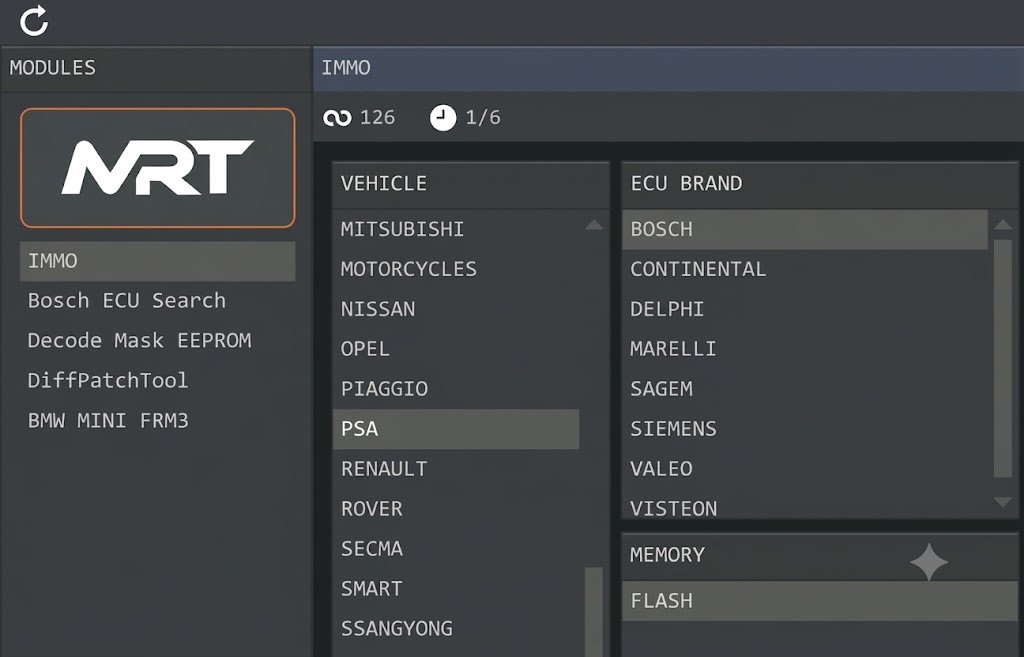The width and height of the screenshot is (1024, 657).
Task: Choose SMART vehicle
Action: click(456, 588)
